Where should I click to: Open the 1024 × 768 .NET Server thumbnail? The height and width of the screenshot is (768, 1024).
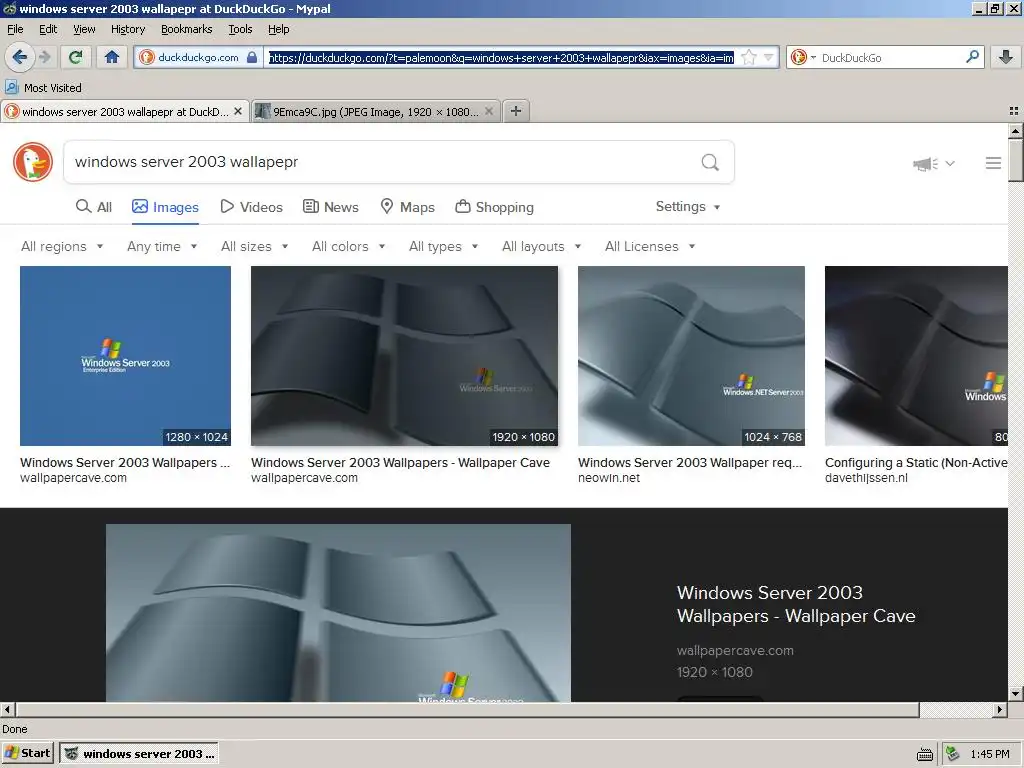[x=691, y=356]
